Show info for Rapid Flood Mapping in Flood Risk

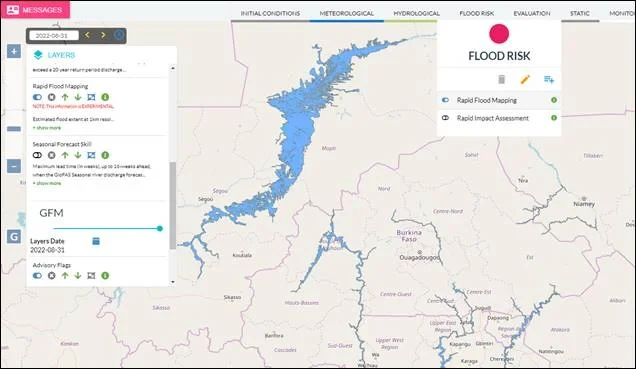pos(554,100)
